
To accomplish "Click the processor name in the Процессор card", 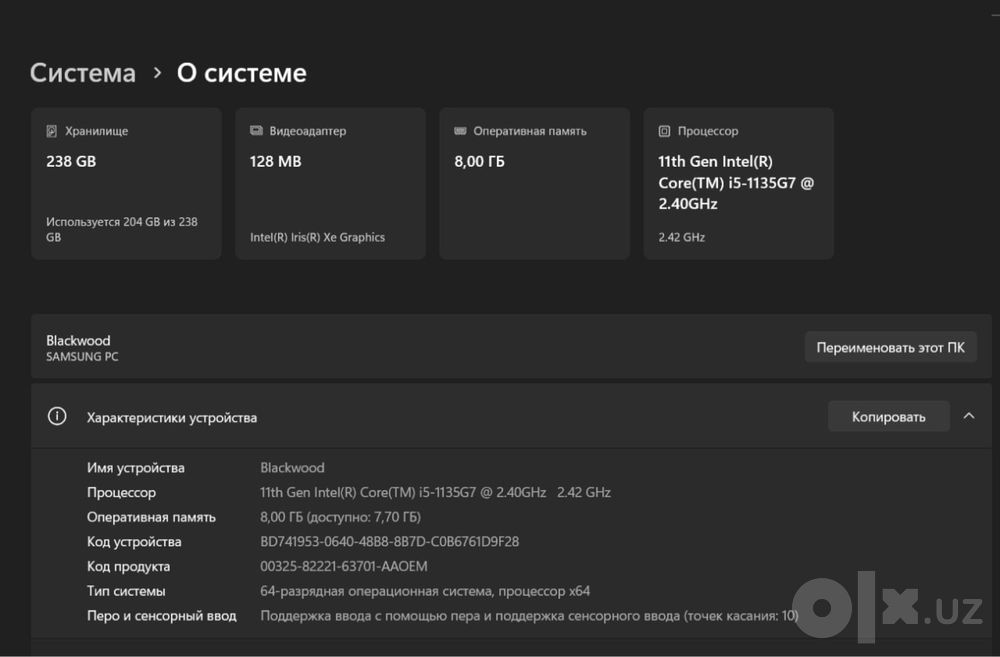I will point(736,182).
